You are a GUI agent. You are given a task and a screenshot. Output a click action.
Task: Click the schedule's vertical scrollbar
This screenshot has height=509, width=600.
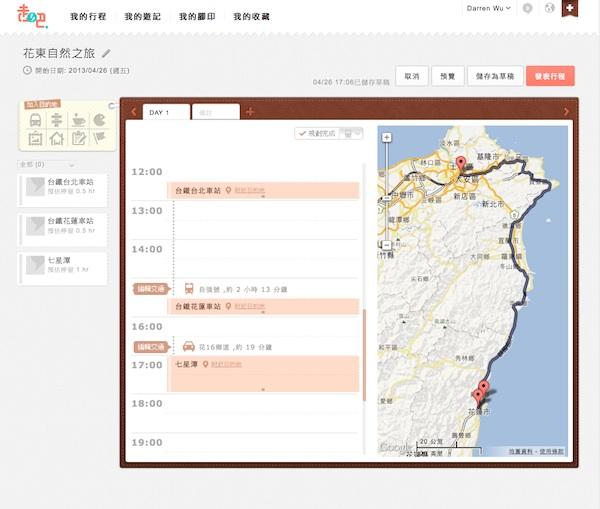364,350
